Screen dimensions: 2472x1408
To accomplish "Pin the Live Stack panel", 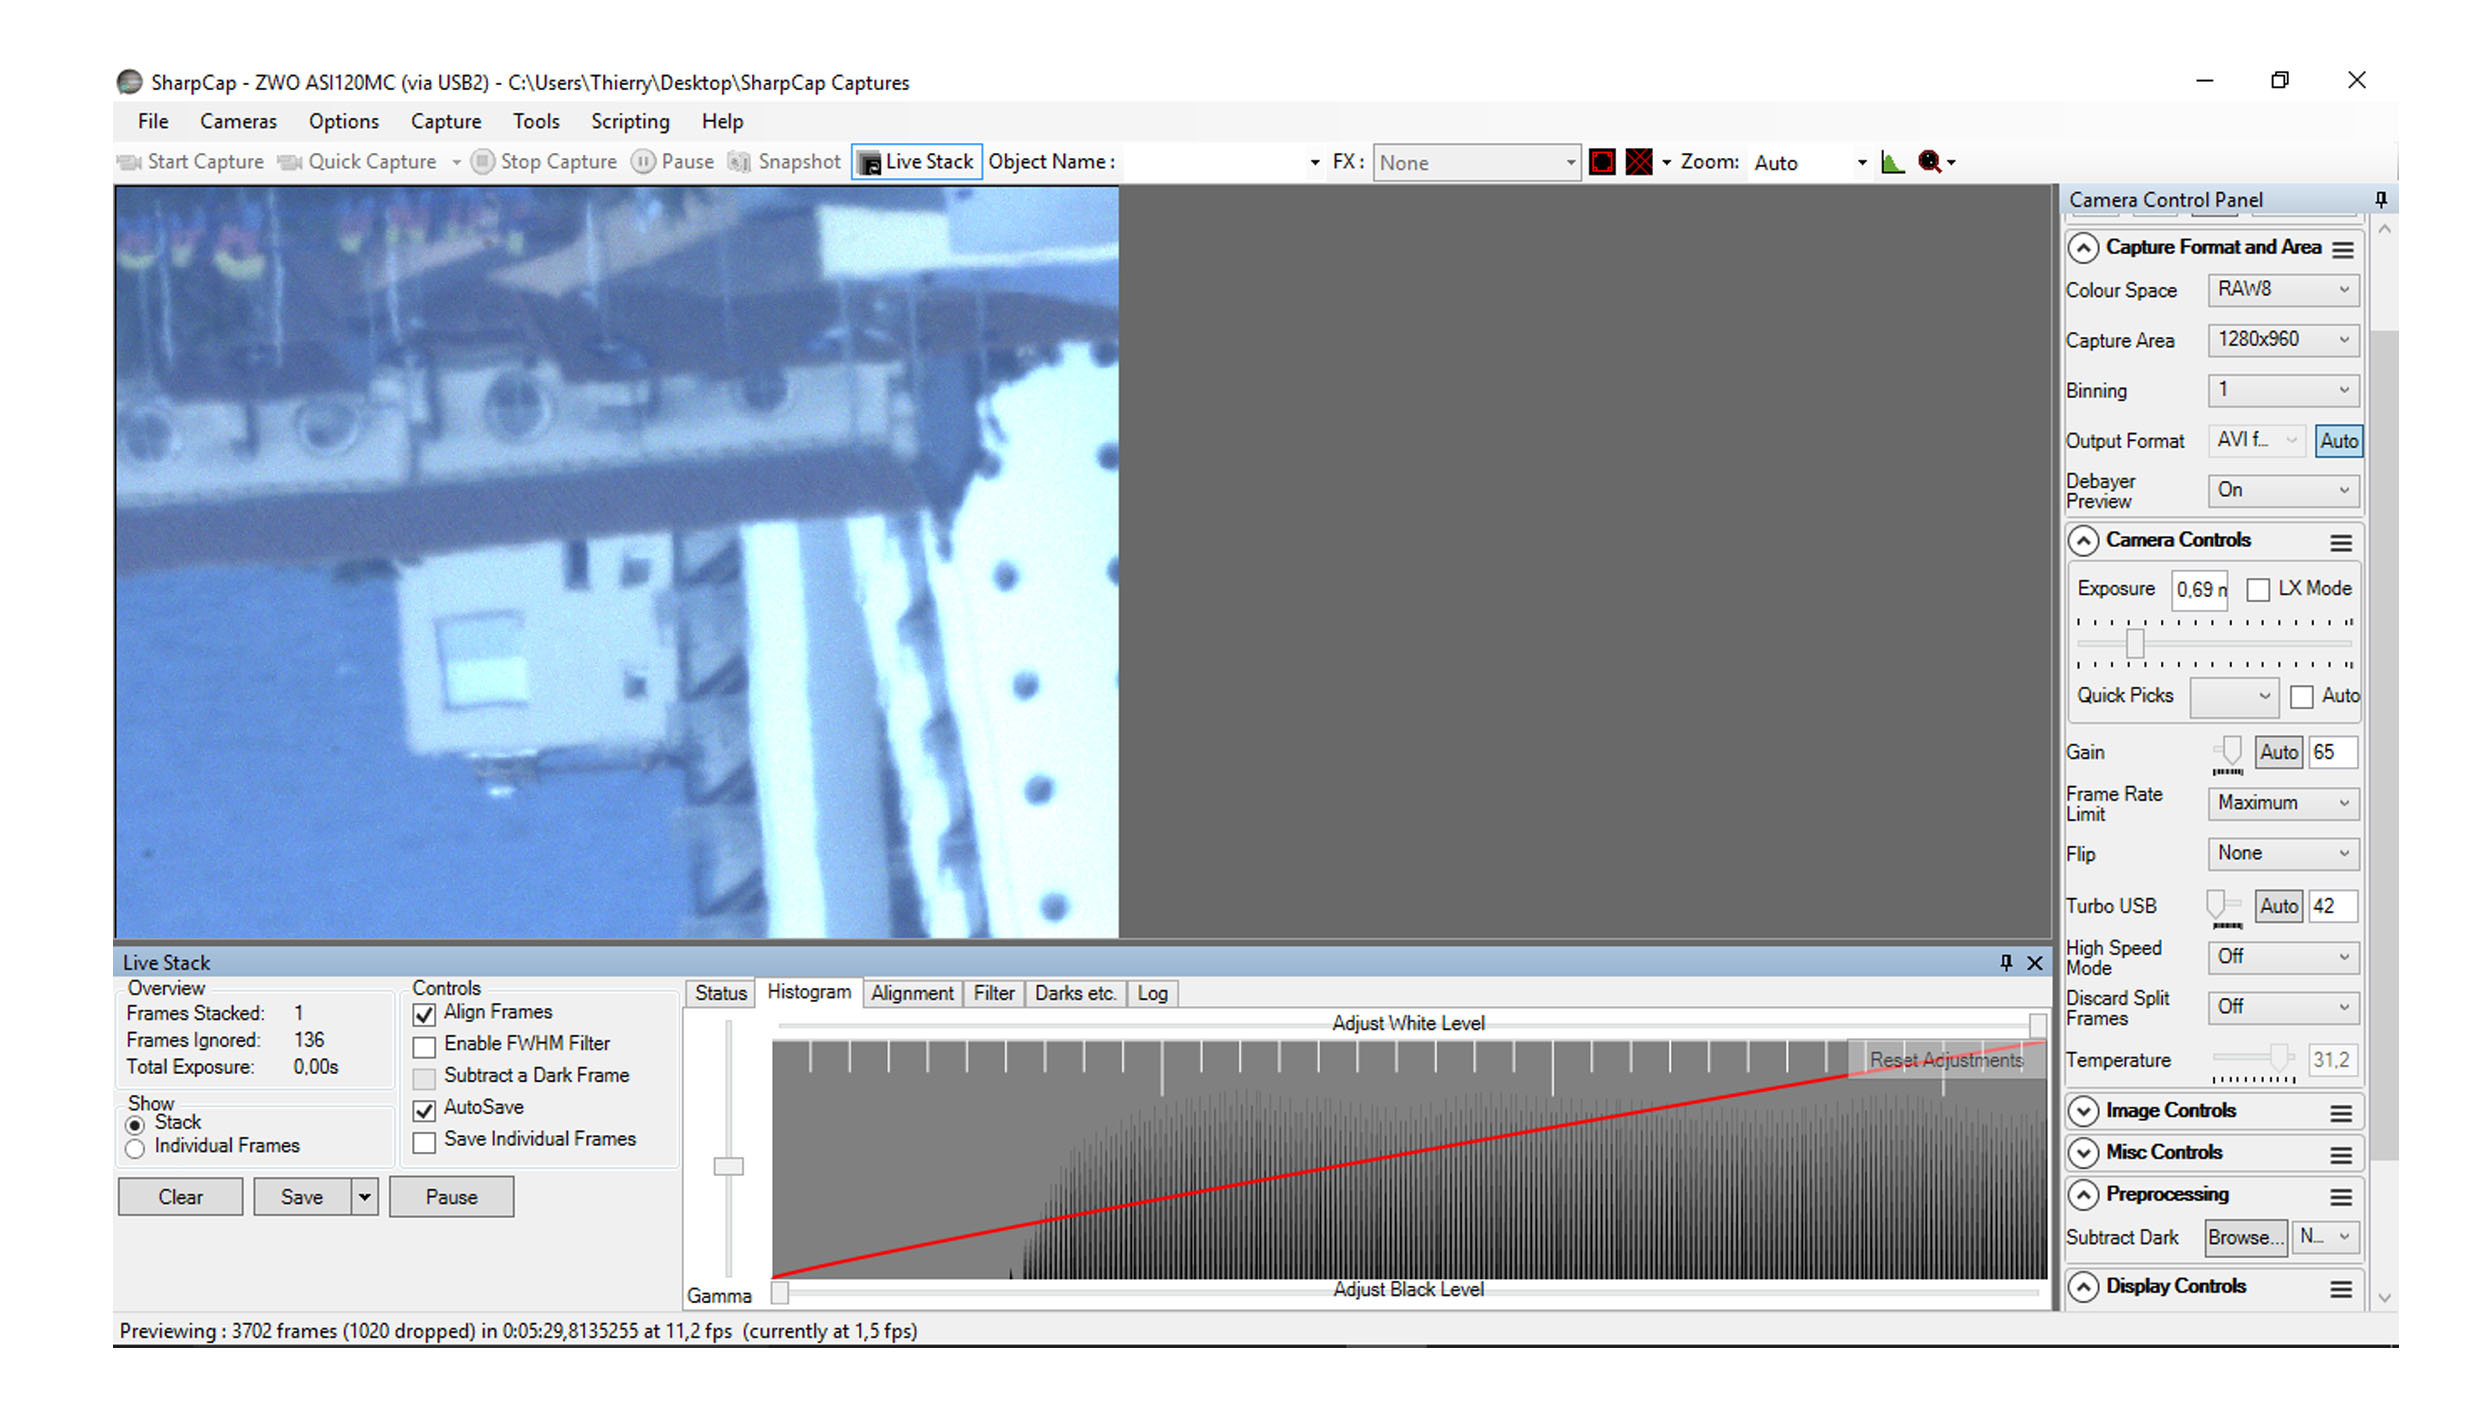I will tap(2005, 962).
